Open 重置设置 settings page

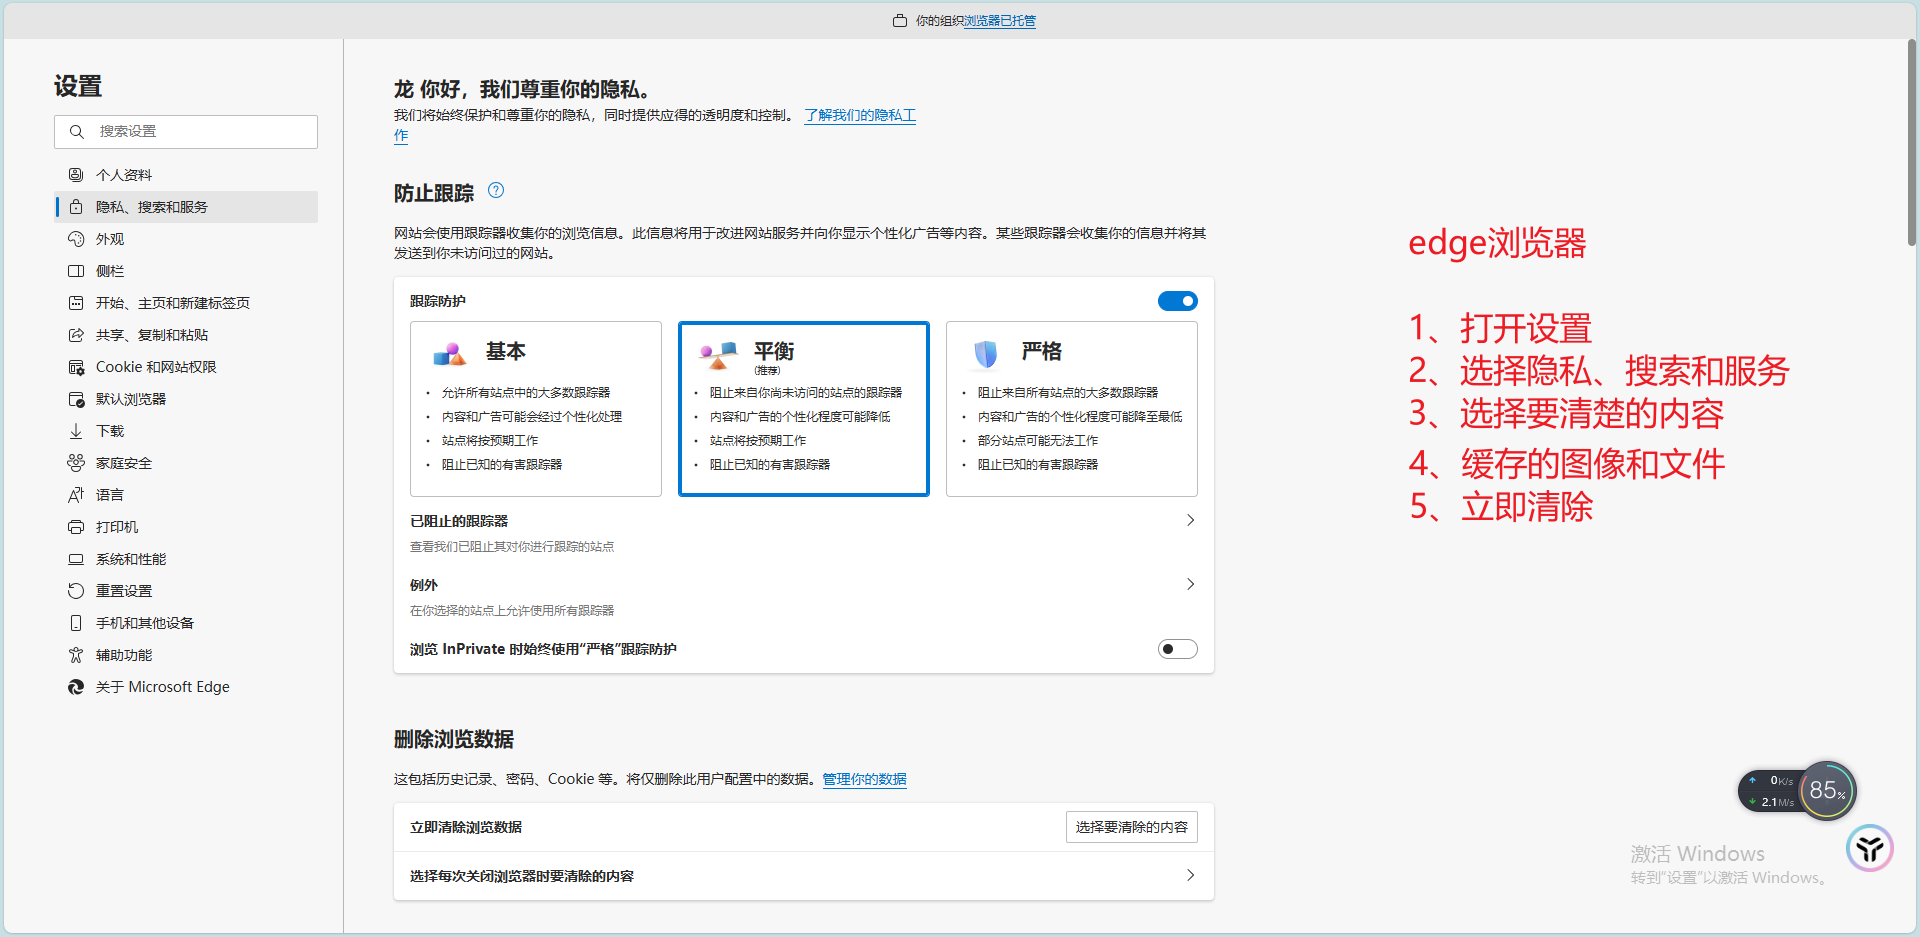point(186,591)
